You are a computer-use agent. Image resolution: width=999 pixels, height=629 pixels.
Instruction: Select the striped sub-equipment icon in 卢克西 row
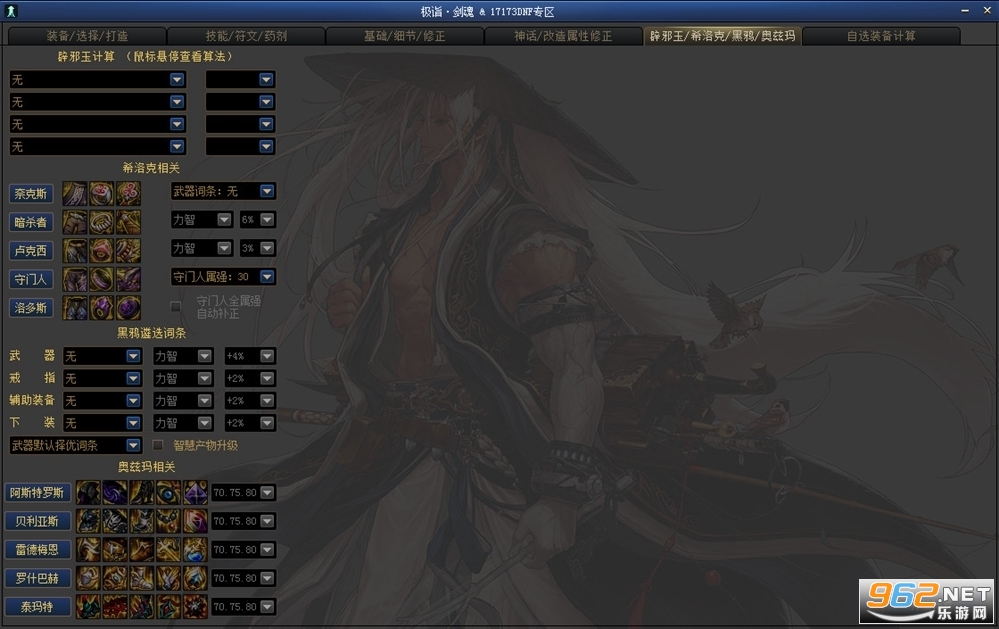pyautogui.click(x=128, y=250)
